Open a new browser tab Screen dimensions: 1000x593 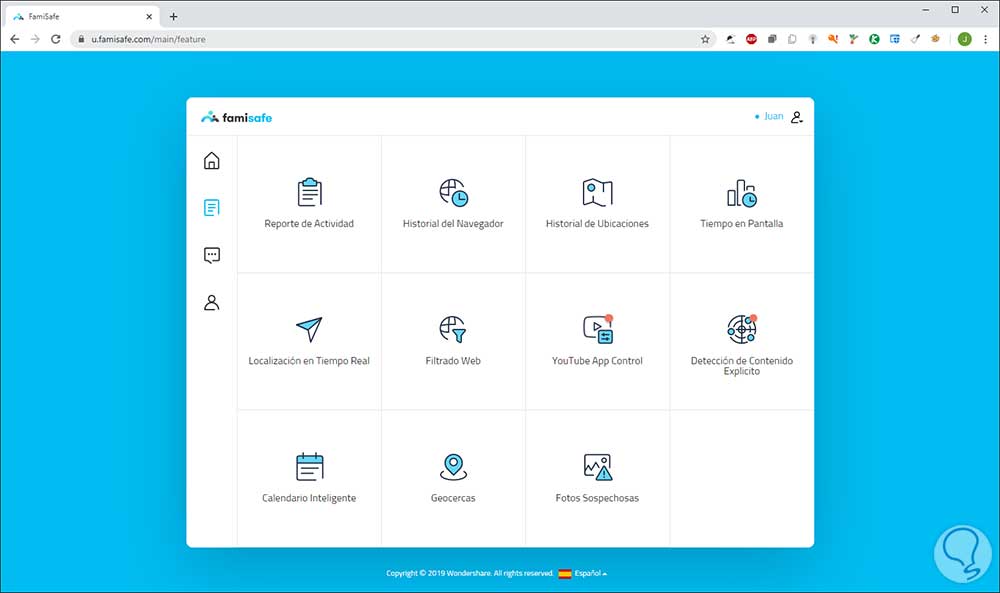point(173,17)
